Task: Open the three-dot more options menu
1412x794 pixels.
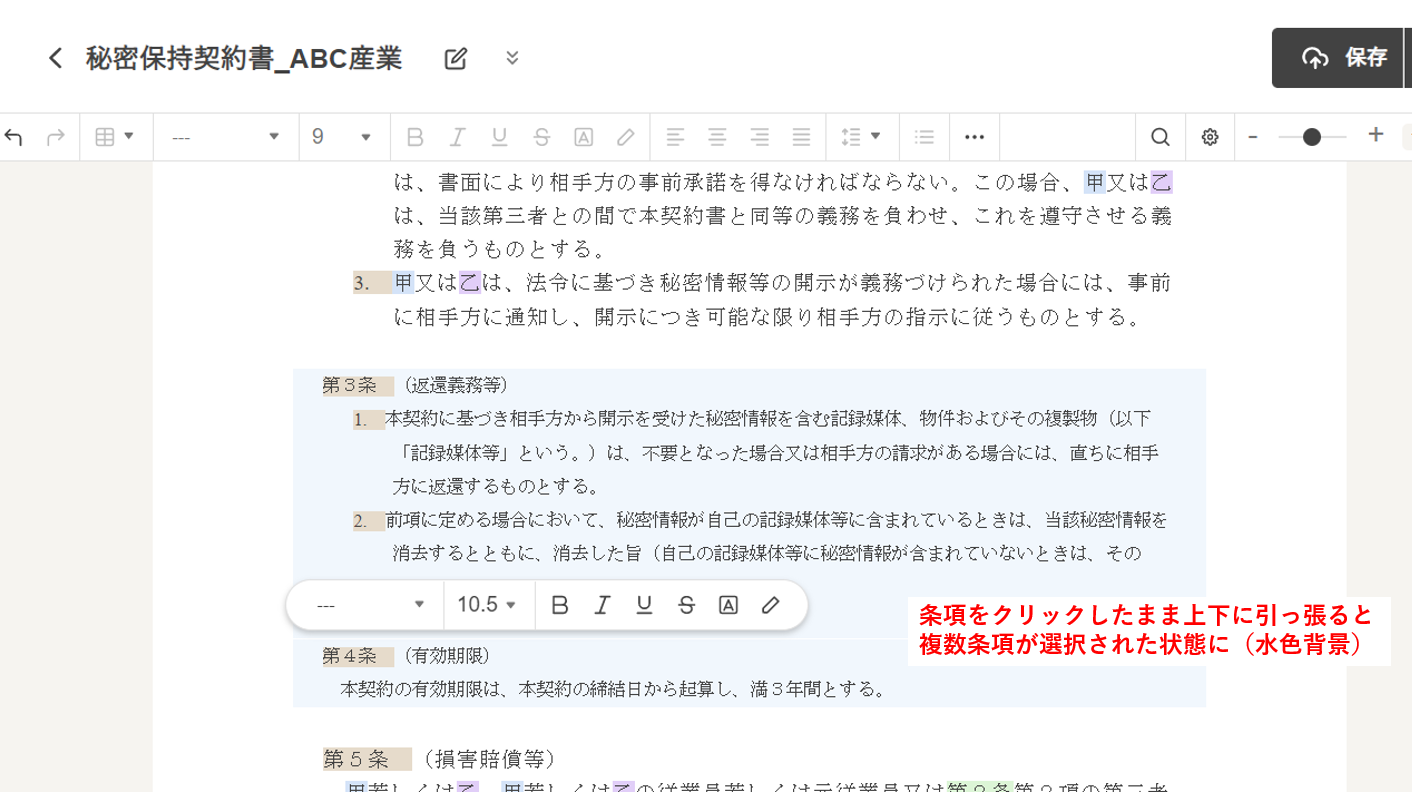Action: (x=974, y=137)
